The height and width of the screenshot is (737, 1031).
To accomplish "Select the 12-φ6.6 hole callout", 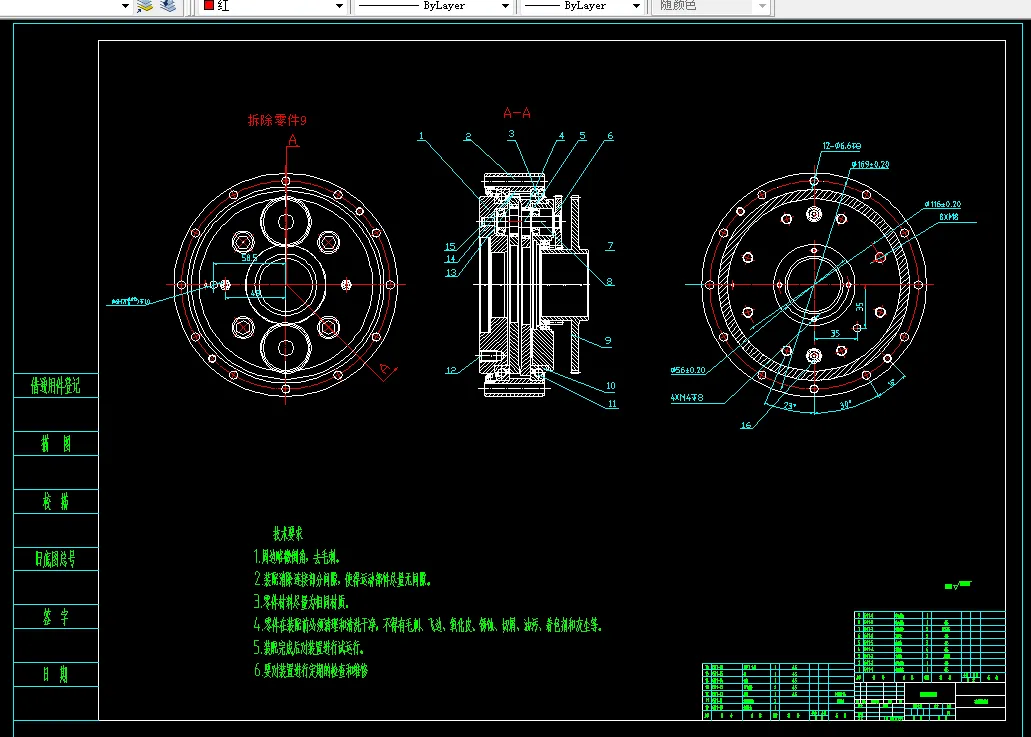I will tap(842, 146).
